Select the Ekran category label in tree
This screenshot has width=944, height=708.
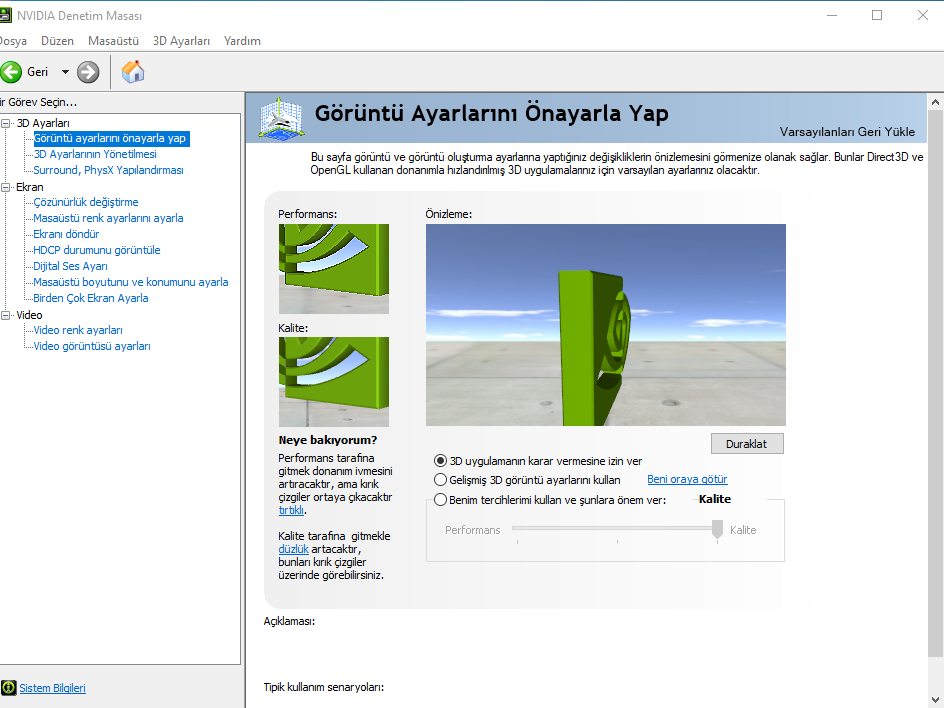click(x=30, y=187)
